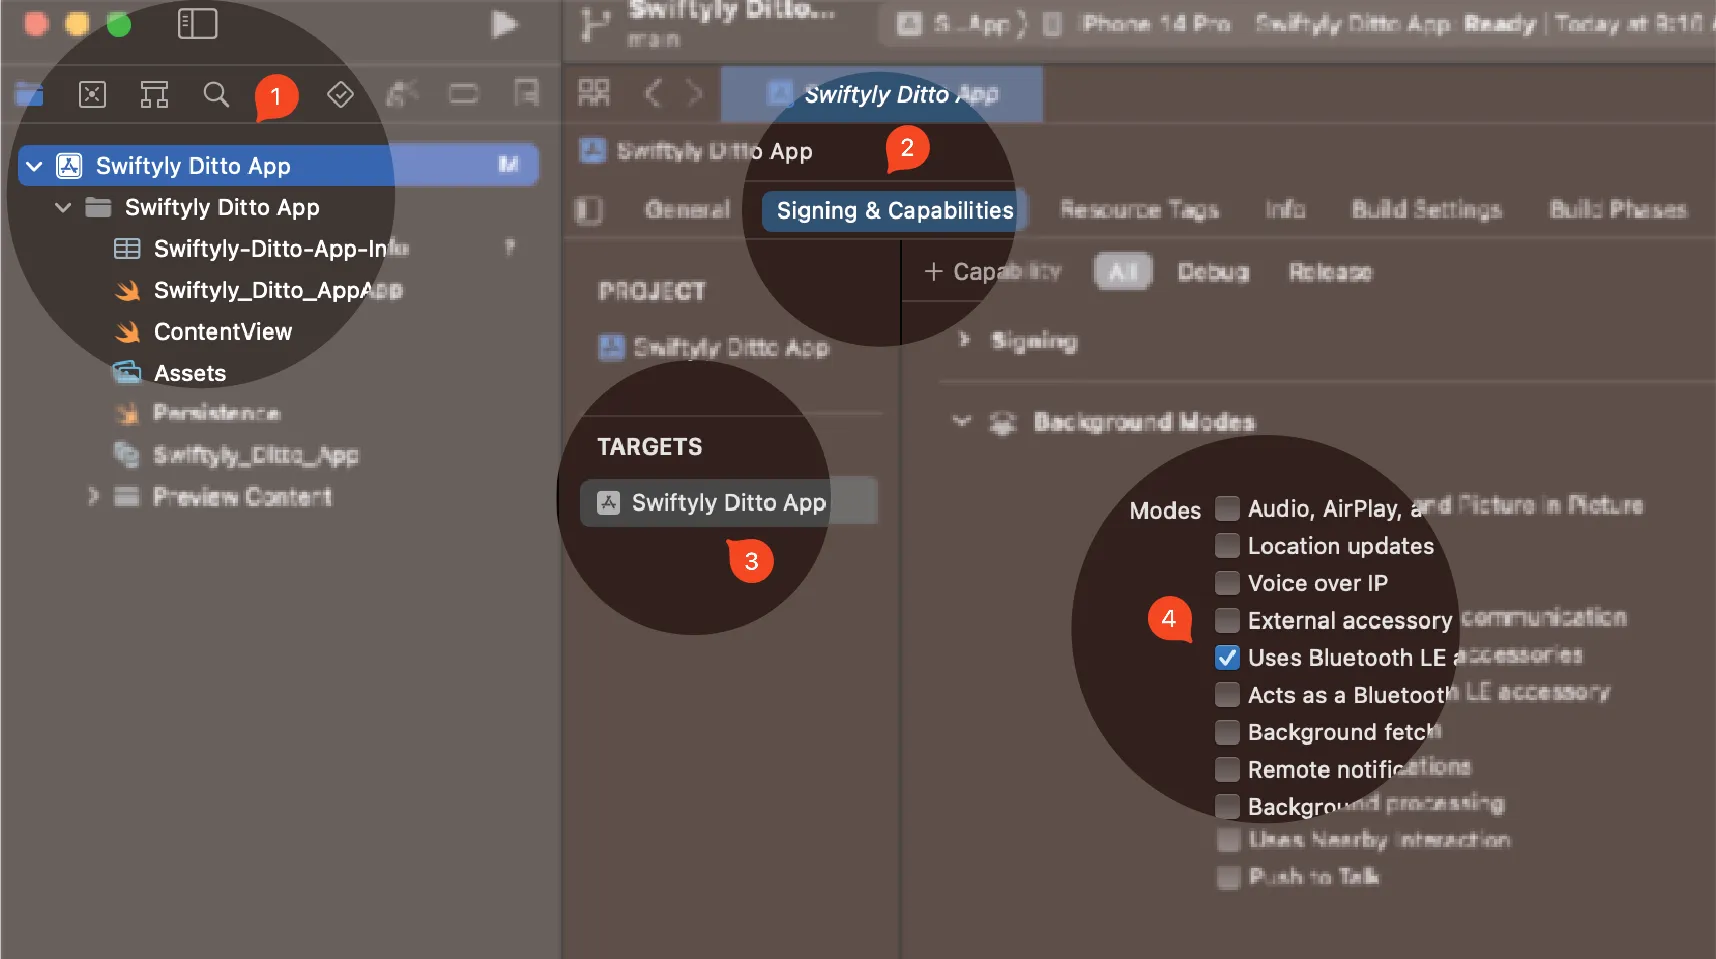1716x959 pixels.
Task: Expand the Signing section
Action: pyautogui.click(x=964, y=340)
